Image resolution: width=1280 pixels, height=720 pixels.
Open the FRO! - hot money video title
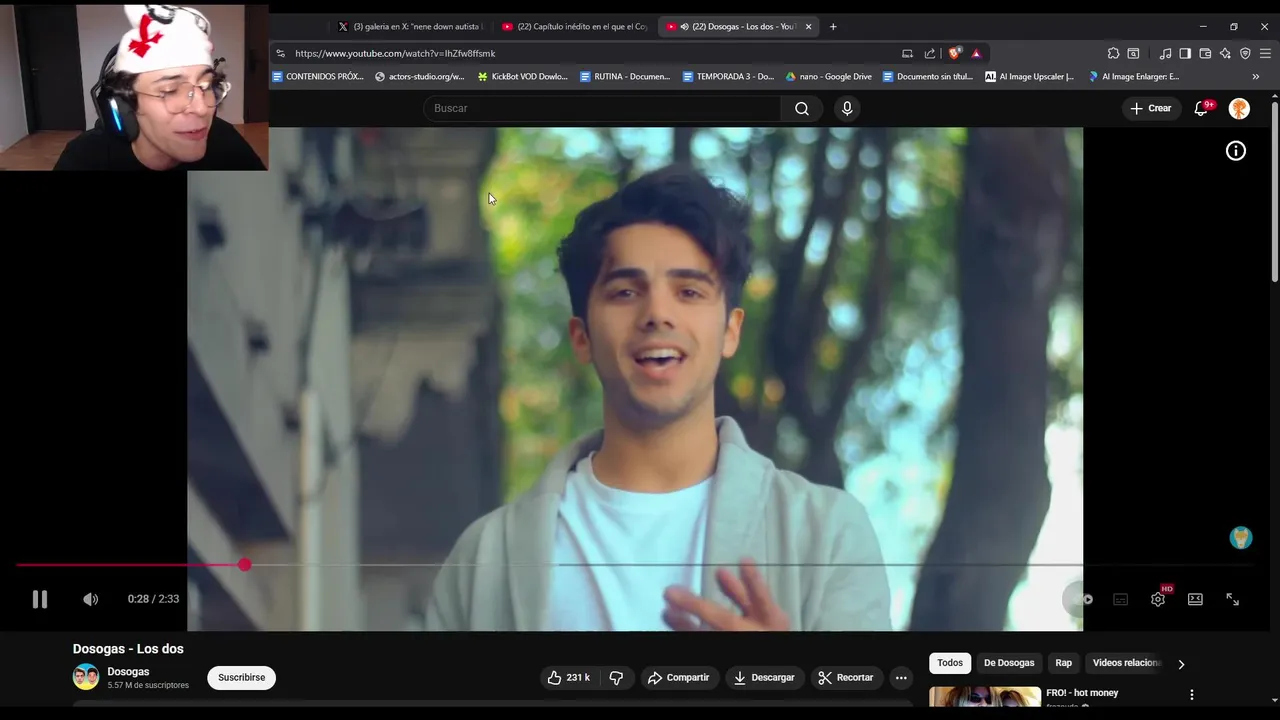click(1082, 693)
